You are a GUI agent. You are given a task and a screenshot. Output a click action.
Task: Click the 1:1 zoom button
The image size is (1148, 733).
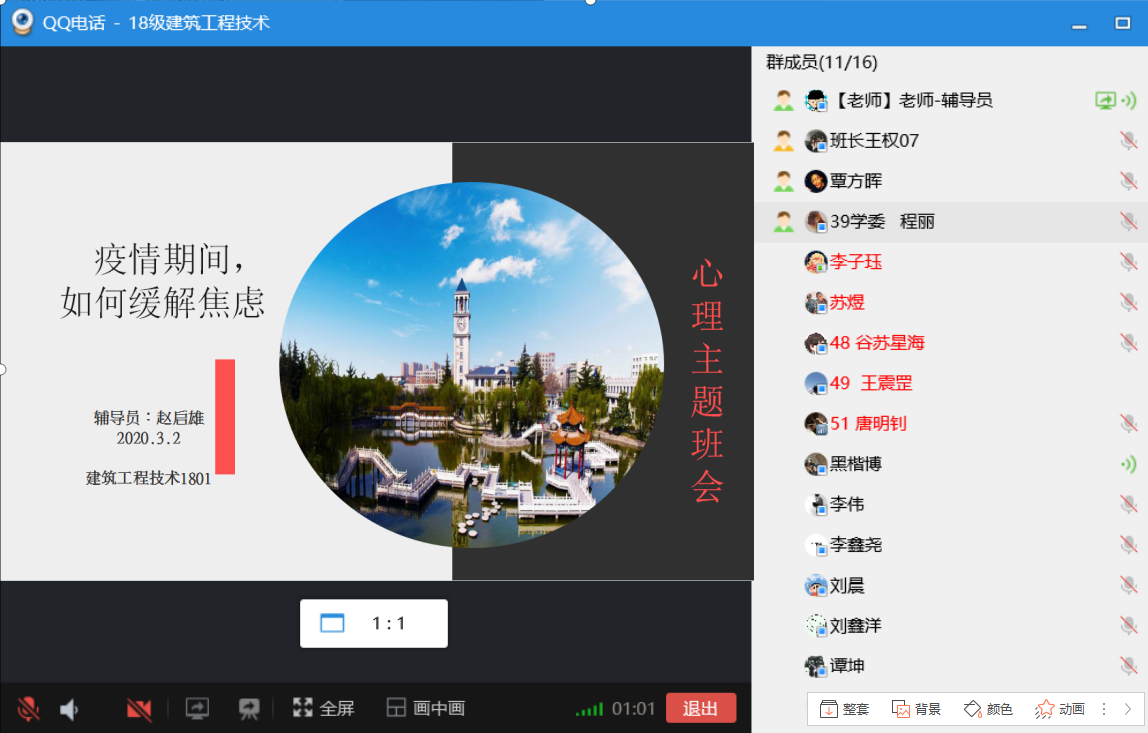pos(374,622)
